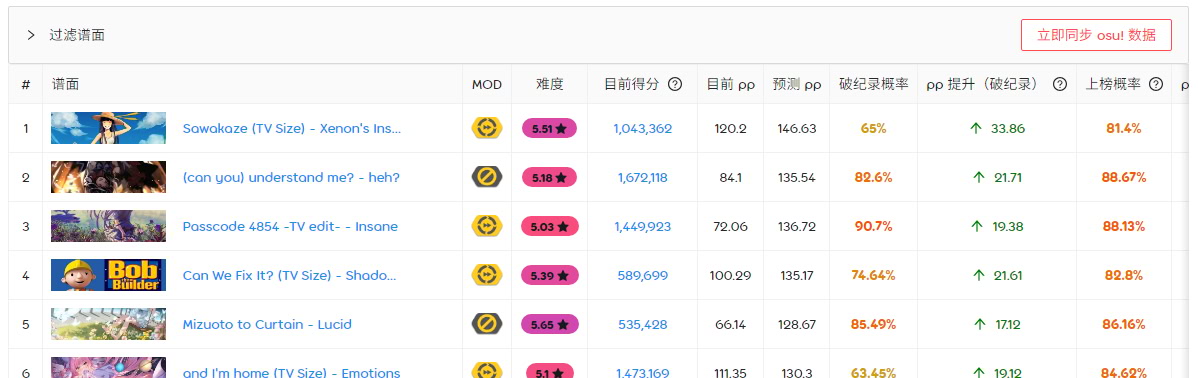Select the 74.64% record-break probability
The width and height of the screenshot is (1202, 378).
873,275
